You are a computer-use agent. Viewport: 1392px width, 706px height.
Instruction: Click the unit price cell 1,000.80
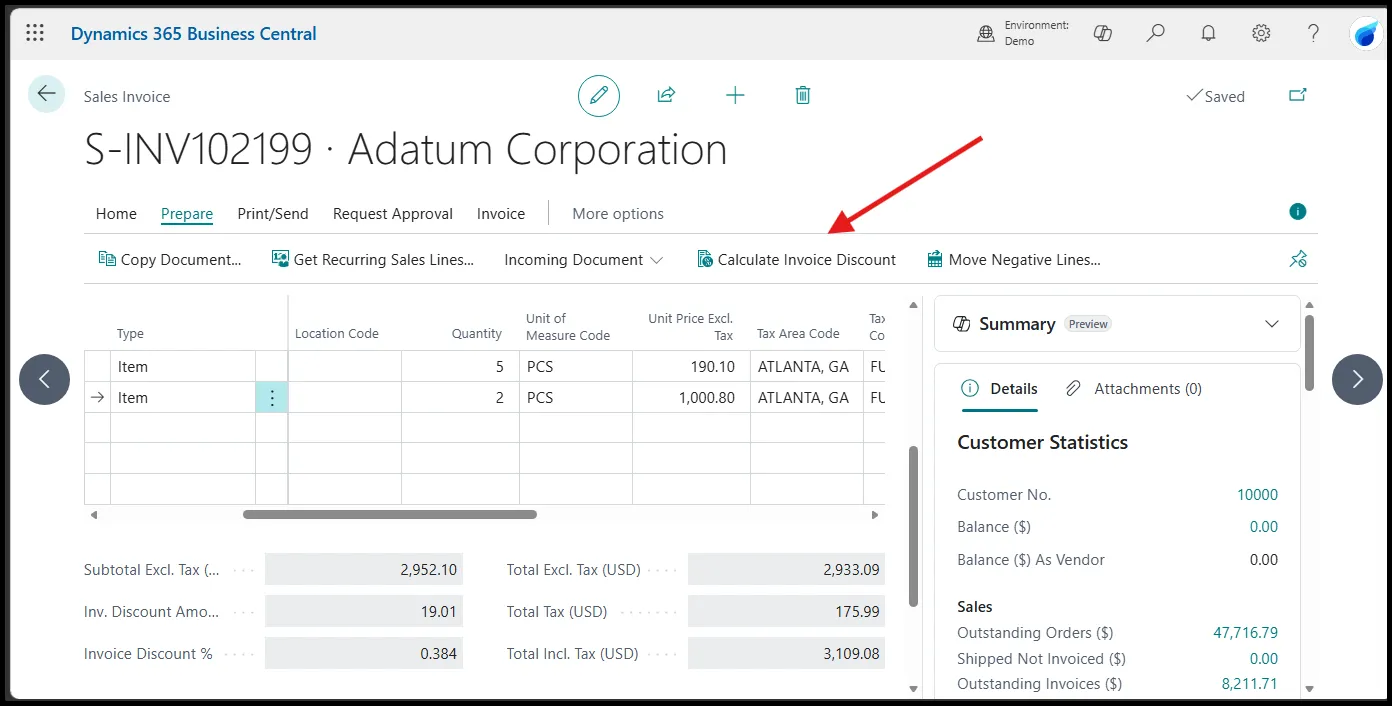point(691,397)
